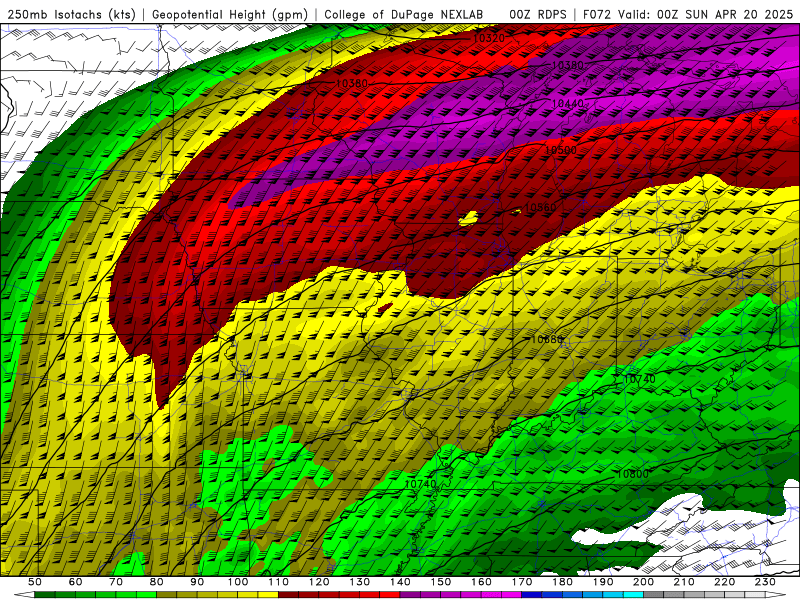
Task: Click the 10380 label inside the red band
Action: [x=352, y=83]
